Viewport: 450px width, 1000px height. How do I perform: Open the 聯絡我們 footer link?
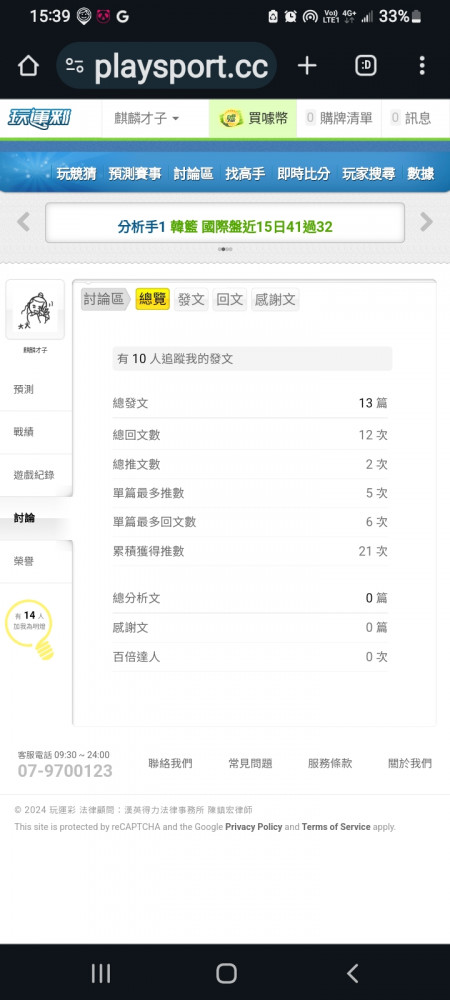[x=170, y=763]
